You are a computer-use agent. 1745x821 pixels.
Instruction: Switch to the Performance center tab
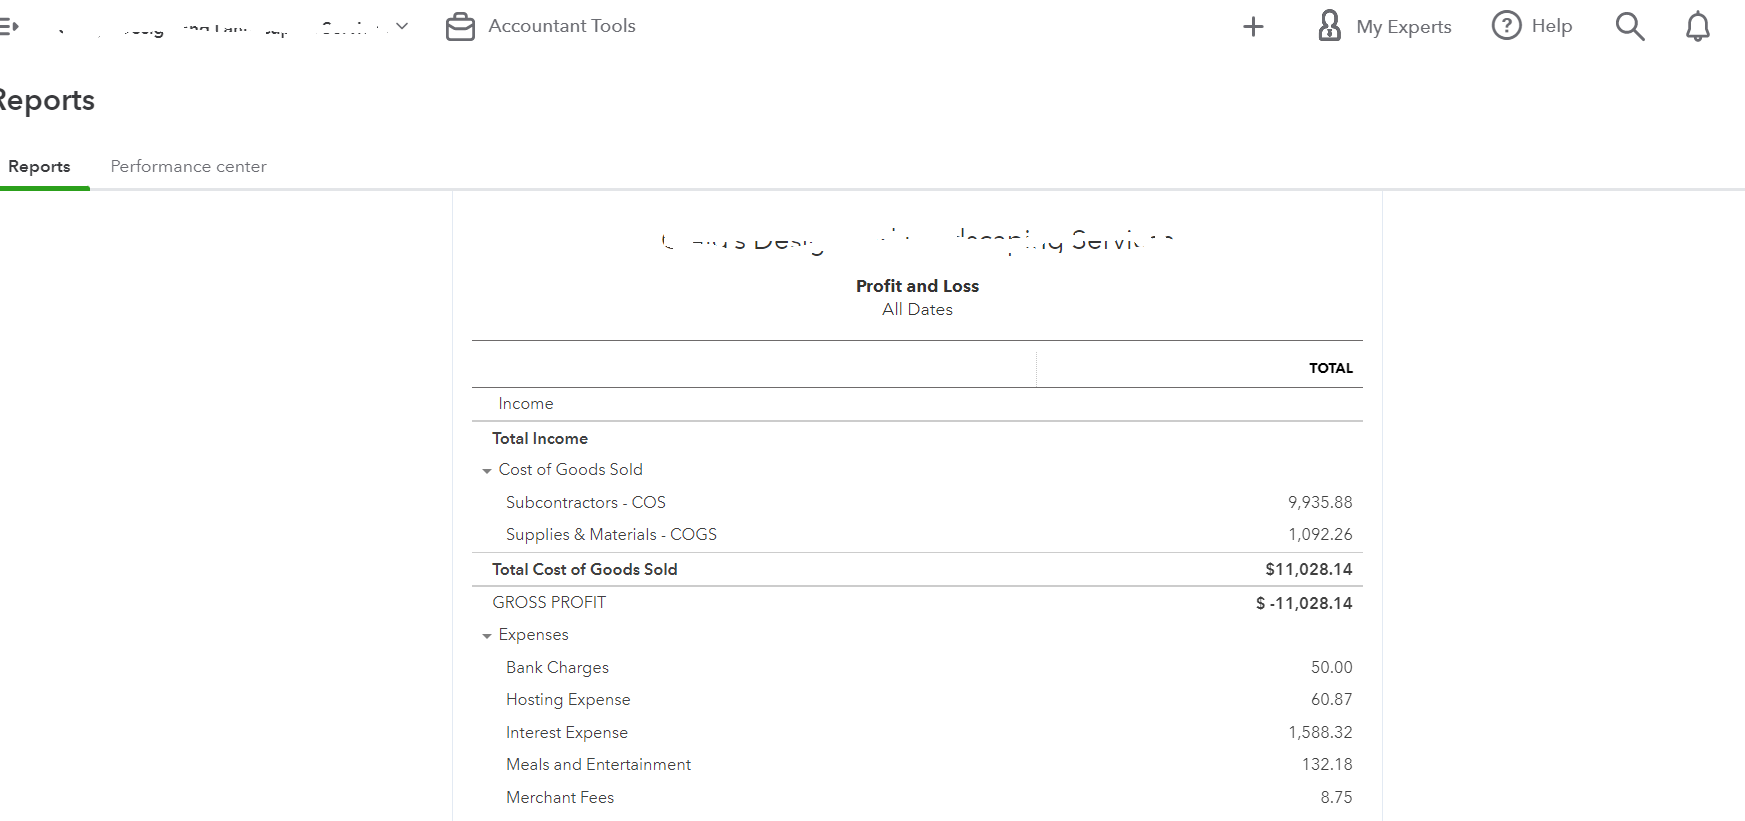(x=188, y=166)
